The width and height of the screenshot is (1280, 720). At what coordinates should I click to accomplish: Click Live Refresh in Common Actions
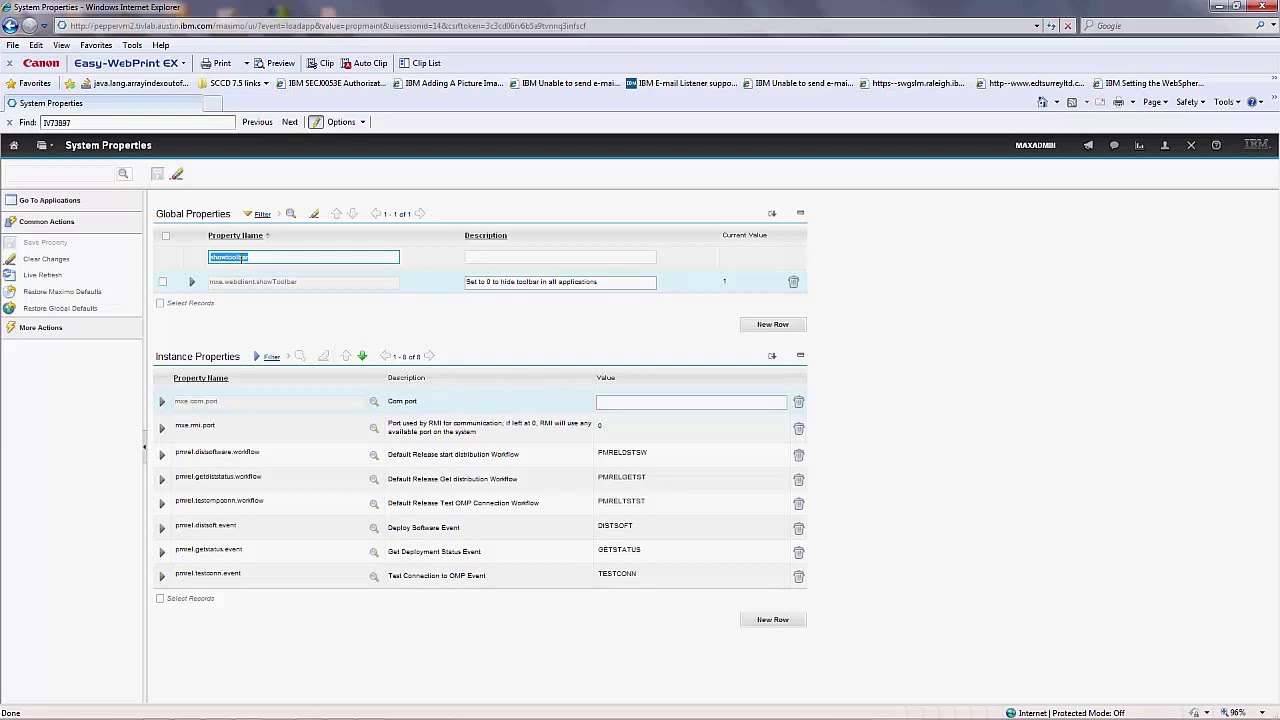[42, 275]
